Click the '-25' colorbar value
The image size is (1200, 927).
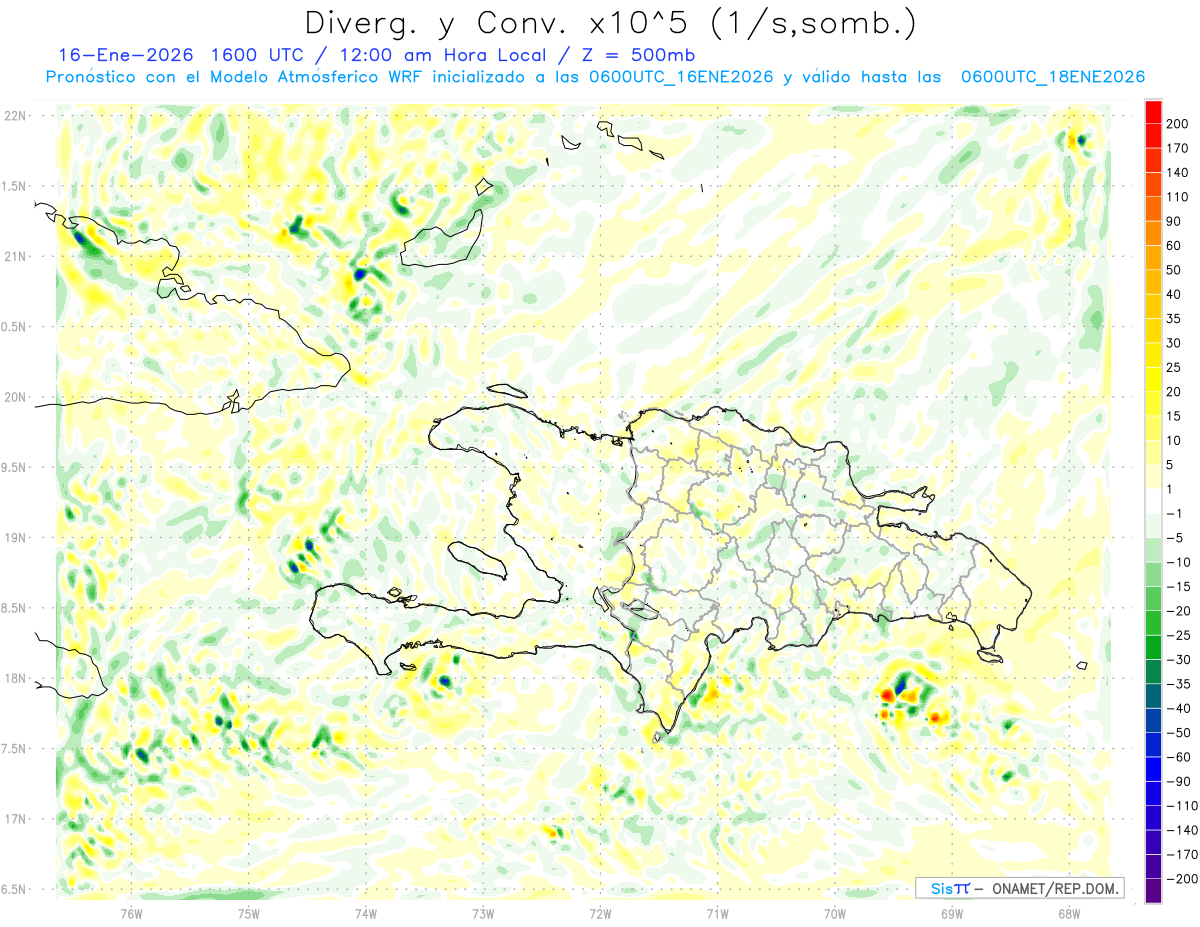(x=1177, y=635)
